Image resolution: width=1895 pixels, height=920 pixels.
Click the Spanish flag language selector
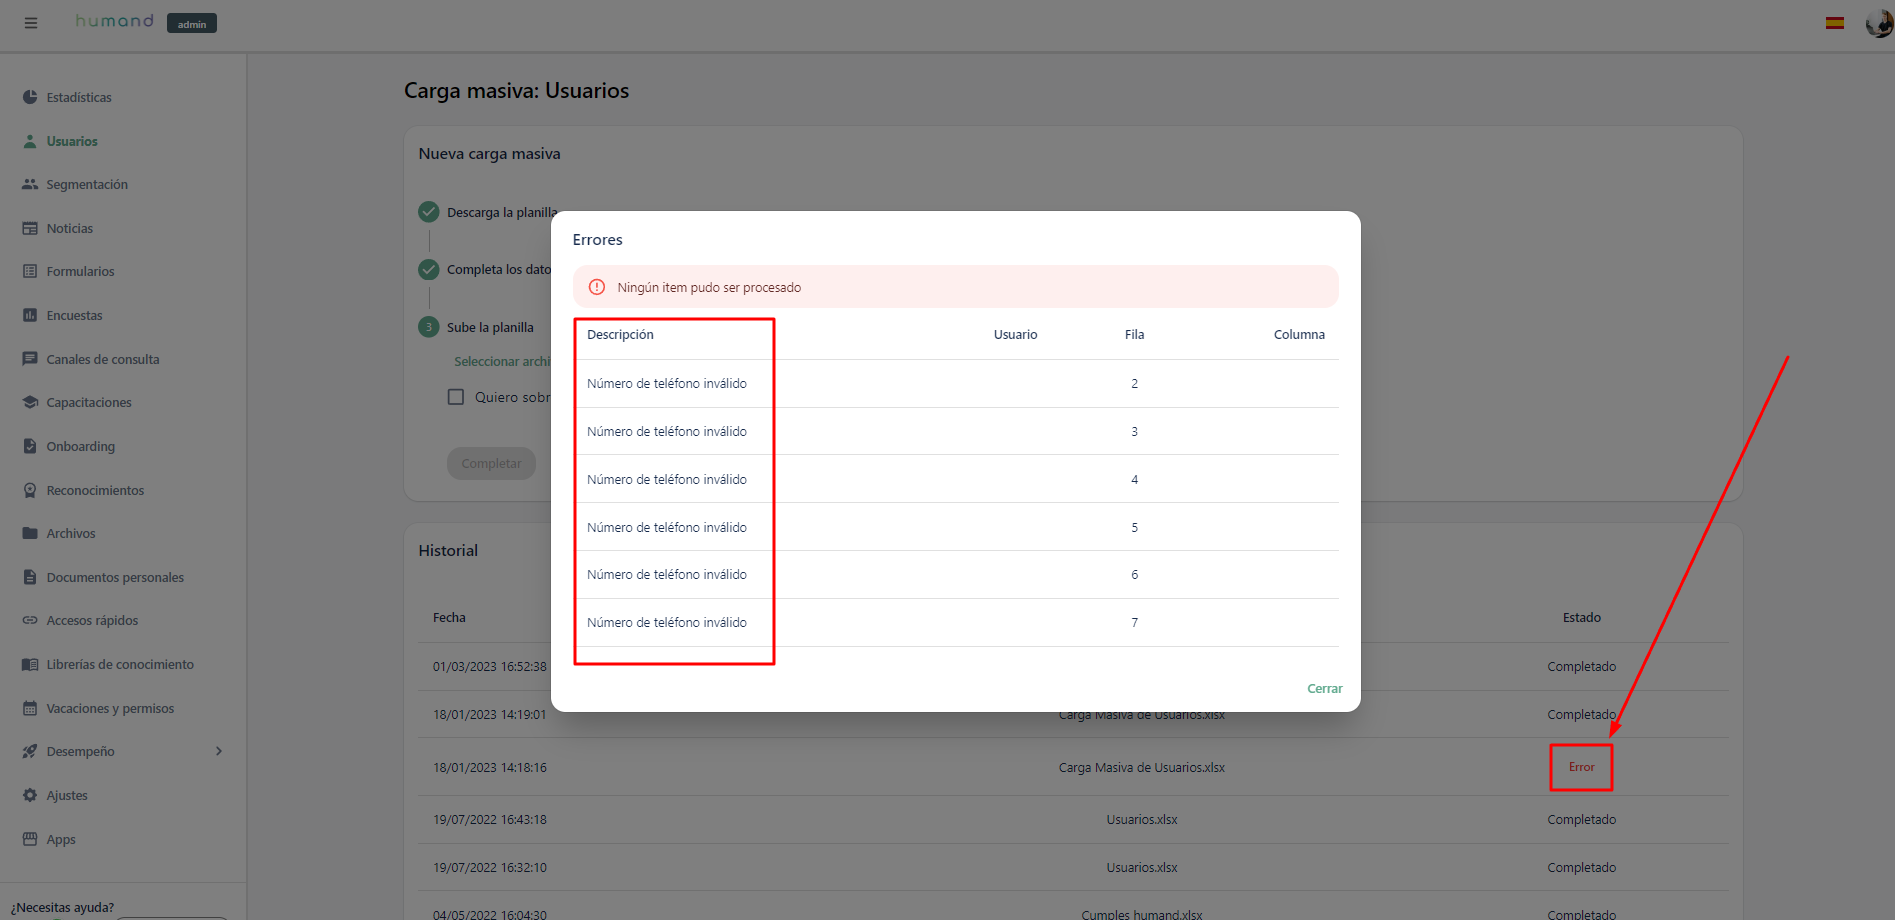[x=1834, y=23]
